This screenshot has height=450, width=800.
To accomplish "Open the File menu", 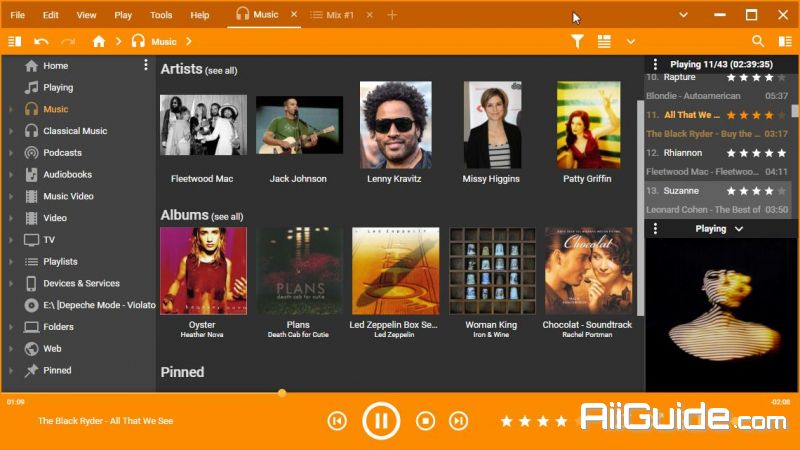I will [17, 15].
